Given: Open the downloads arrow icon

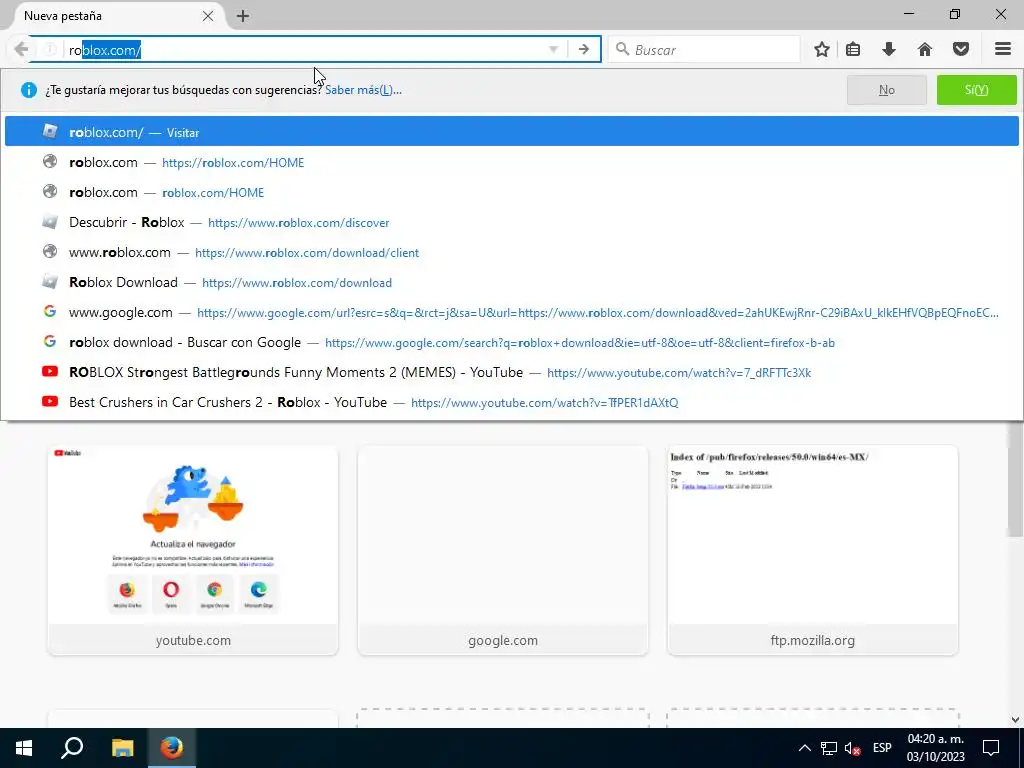Looking at the screenshot, I should click(889, 50).
